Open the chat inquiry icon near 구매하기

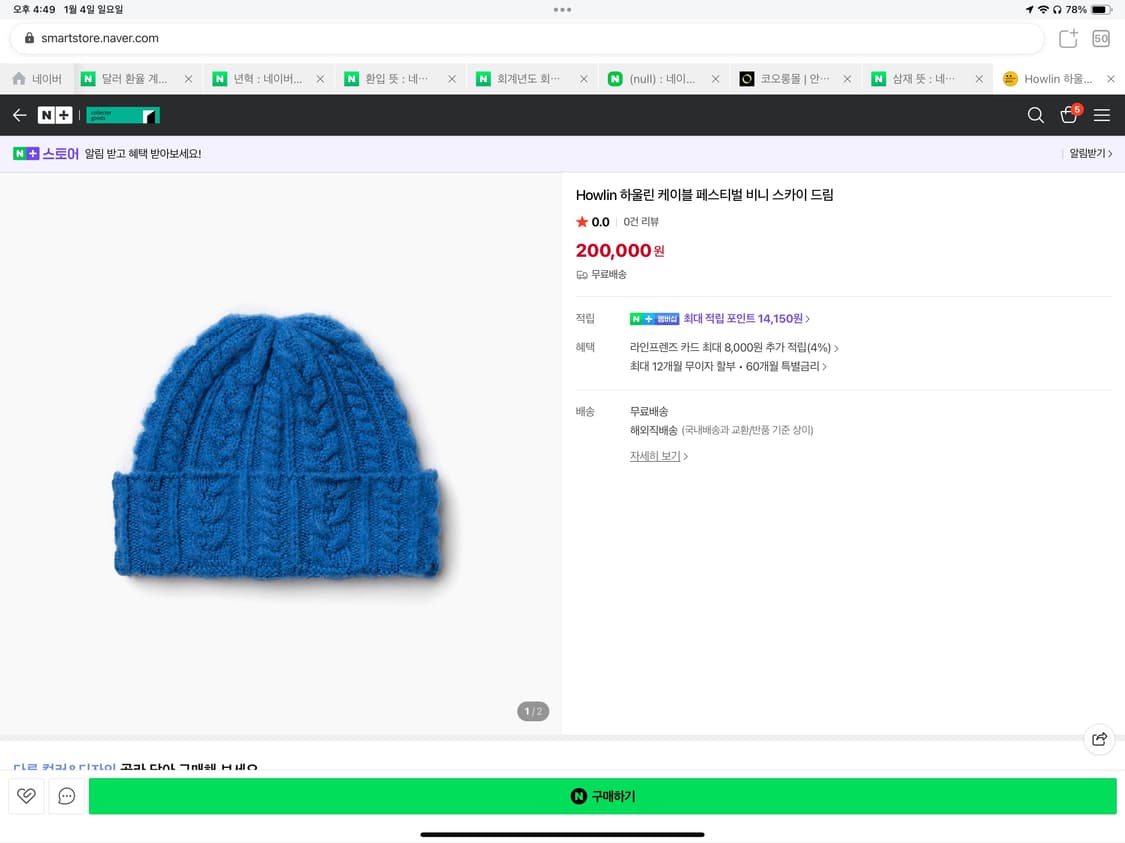click(66, 796)
